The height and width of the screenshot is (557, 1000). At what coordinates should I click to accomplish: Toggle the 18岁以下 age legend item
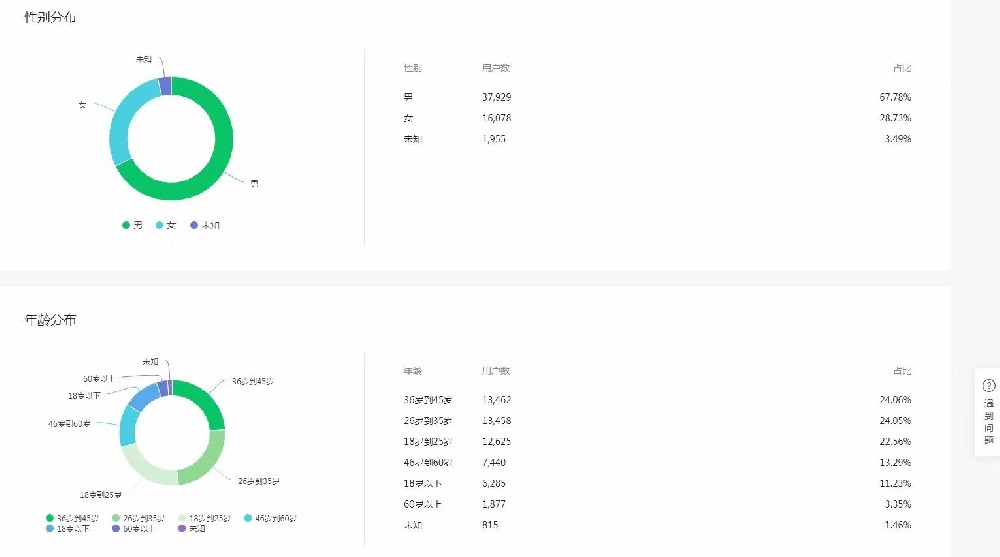pyautogui.click(x=68, y=528)
